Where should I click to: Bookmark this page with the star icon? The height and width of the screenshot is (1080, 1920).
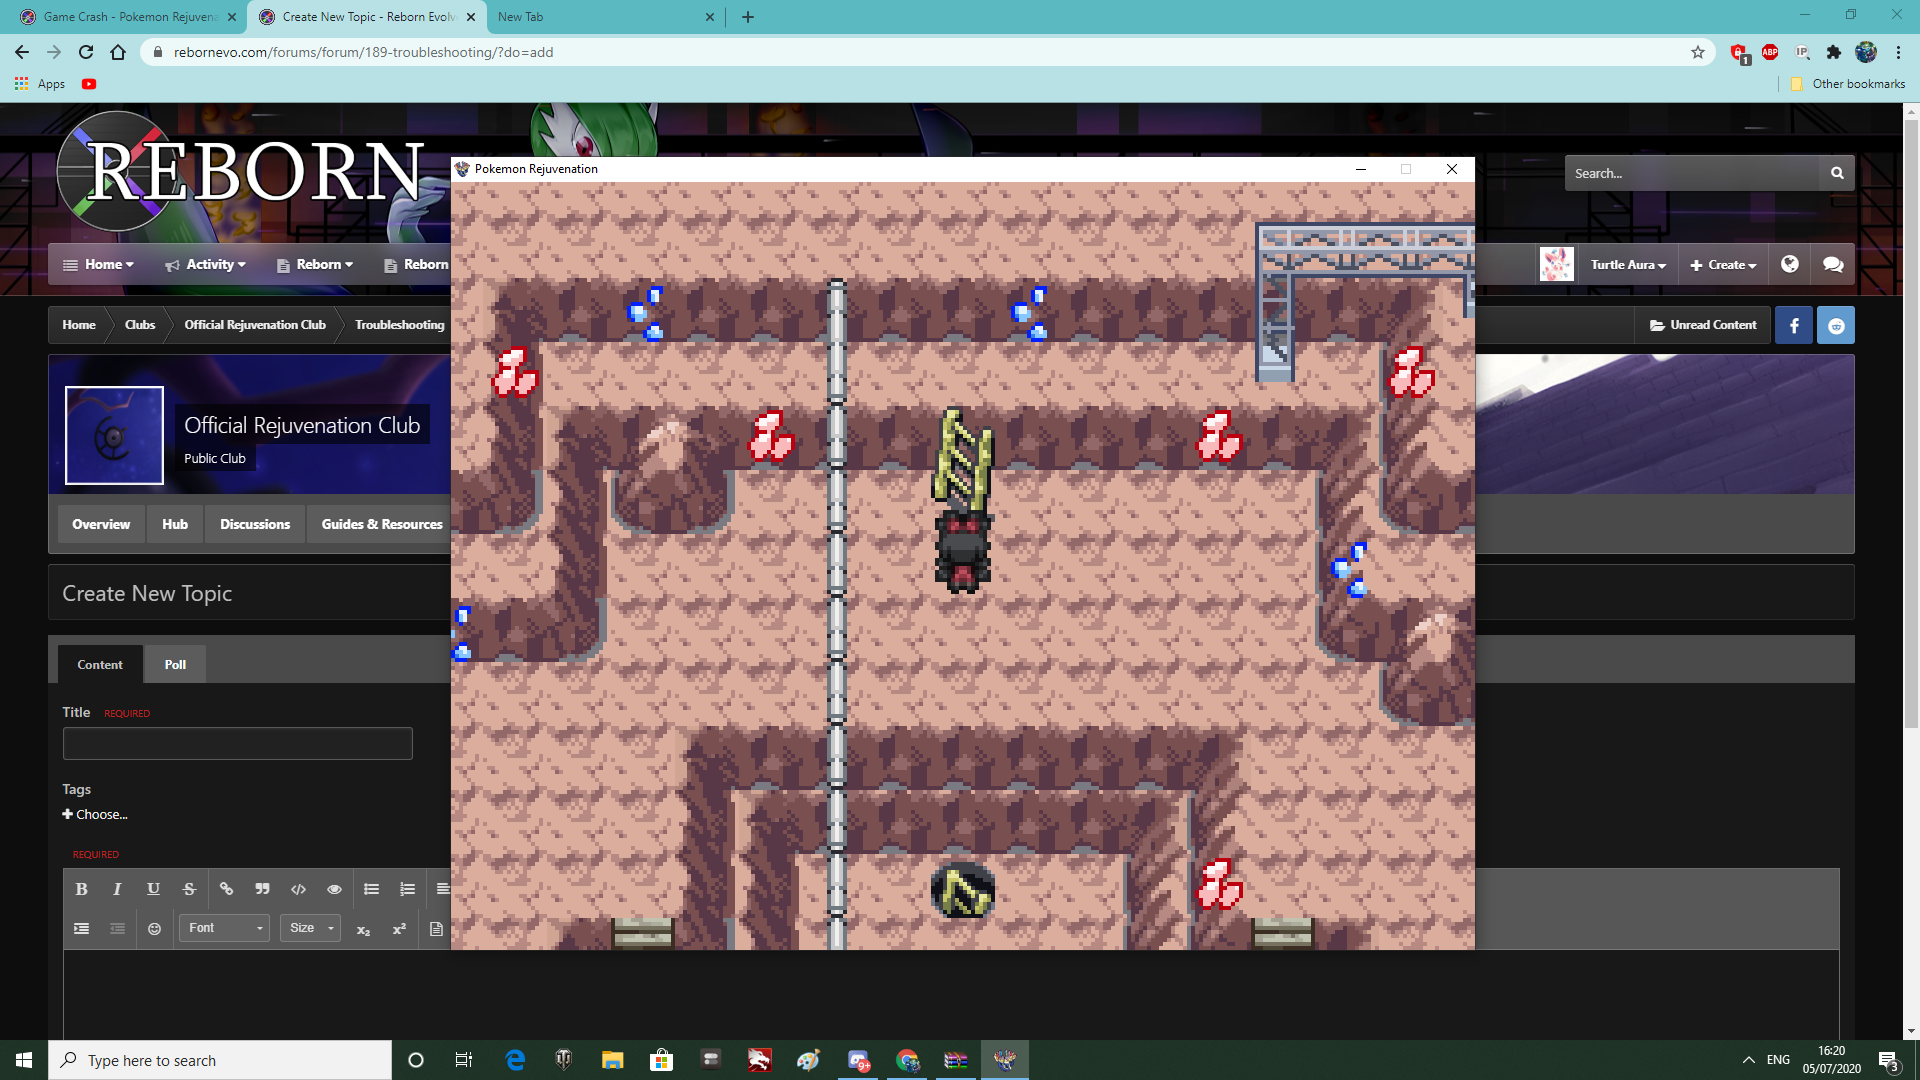point(1698,52)
